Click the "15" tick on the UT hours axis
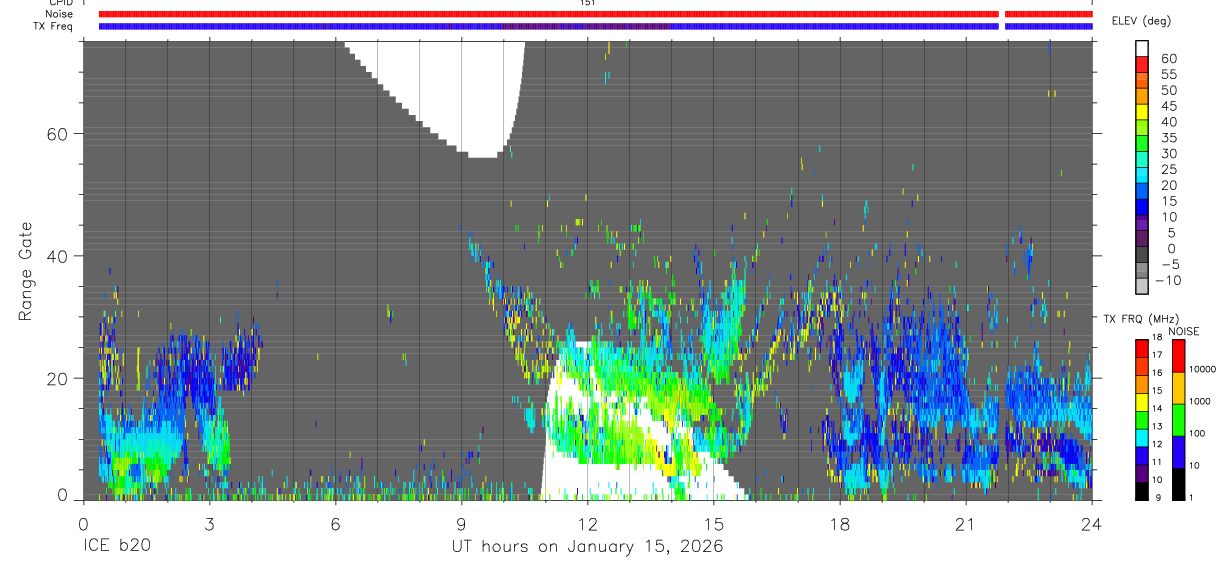 pos(714,524)
